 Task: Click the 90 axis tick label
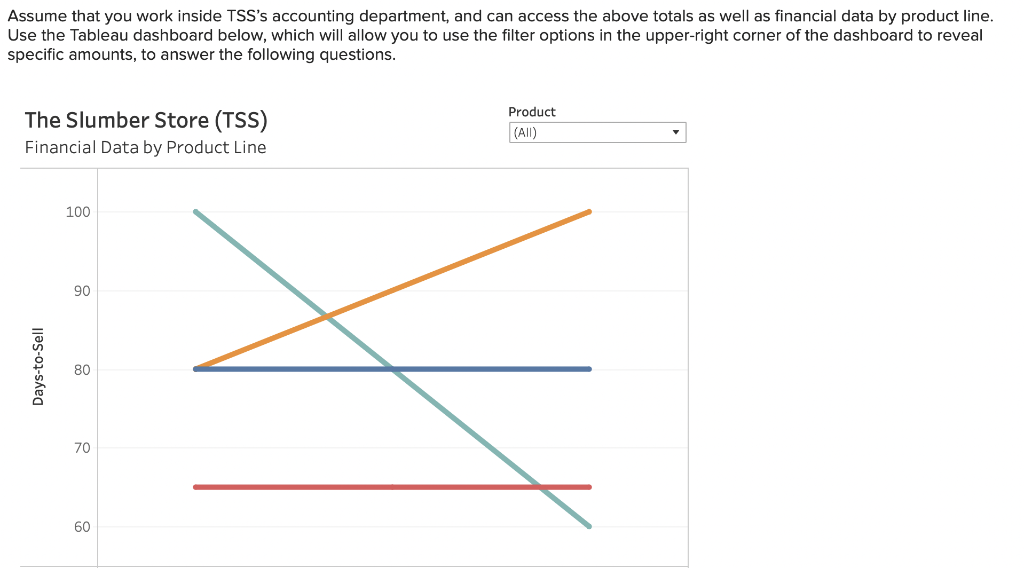[x=81, y=291]
